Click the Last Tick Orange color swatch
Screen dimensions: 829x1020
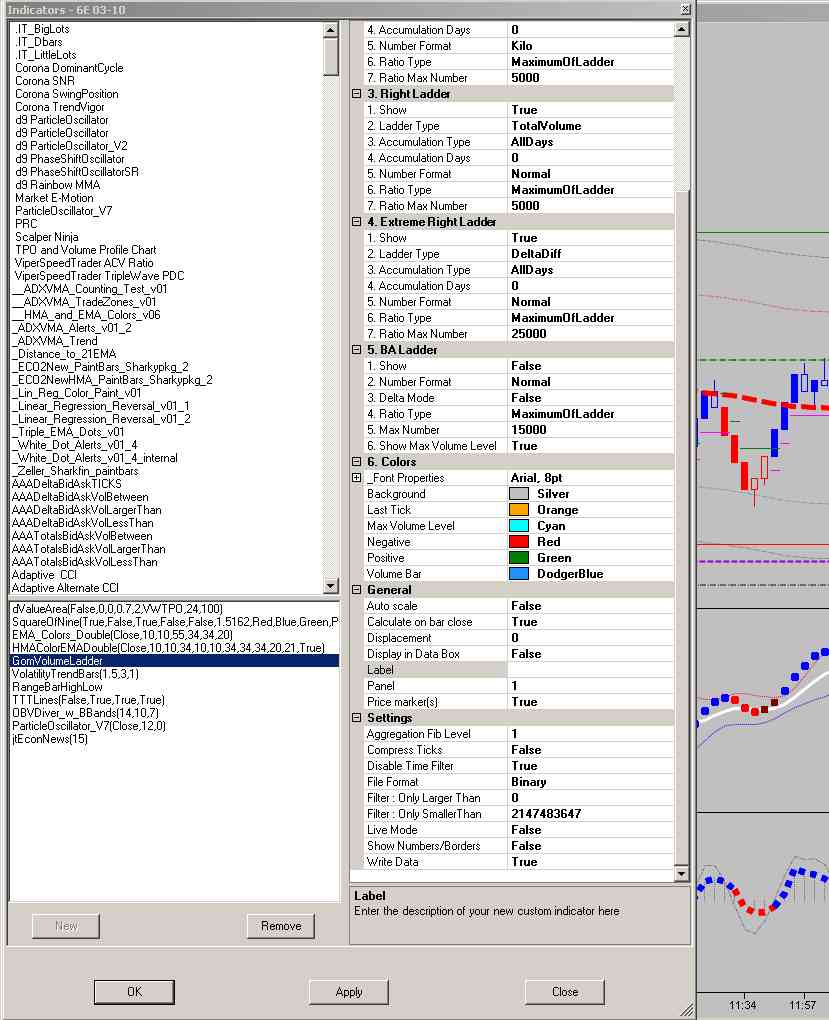tap(519, 510)
